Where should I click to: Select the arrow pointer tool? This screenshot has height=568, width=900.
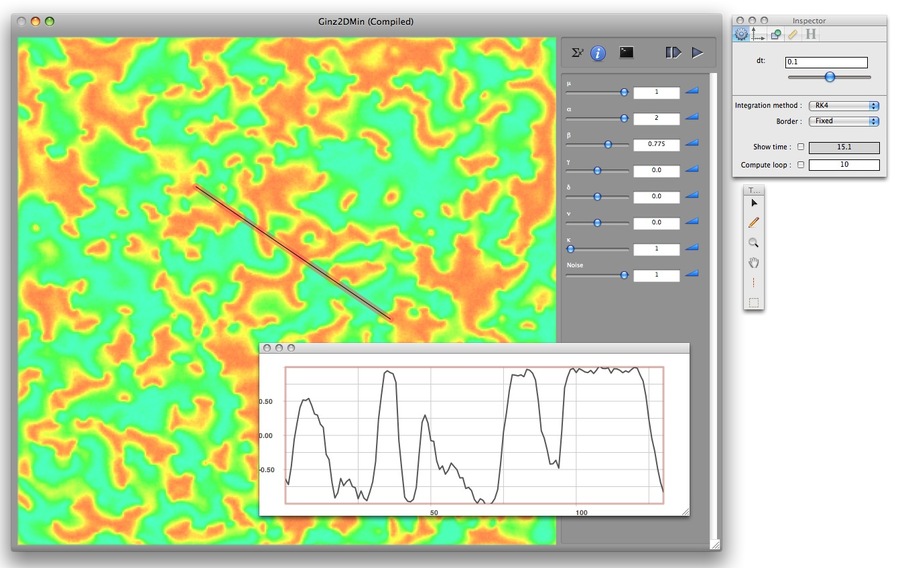tap(754, 203)
